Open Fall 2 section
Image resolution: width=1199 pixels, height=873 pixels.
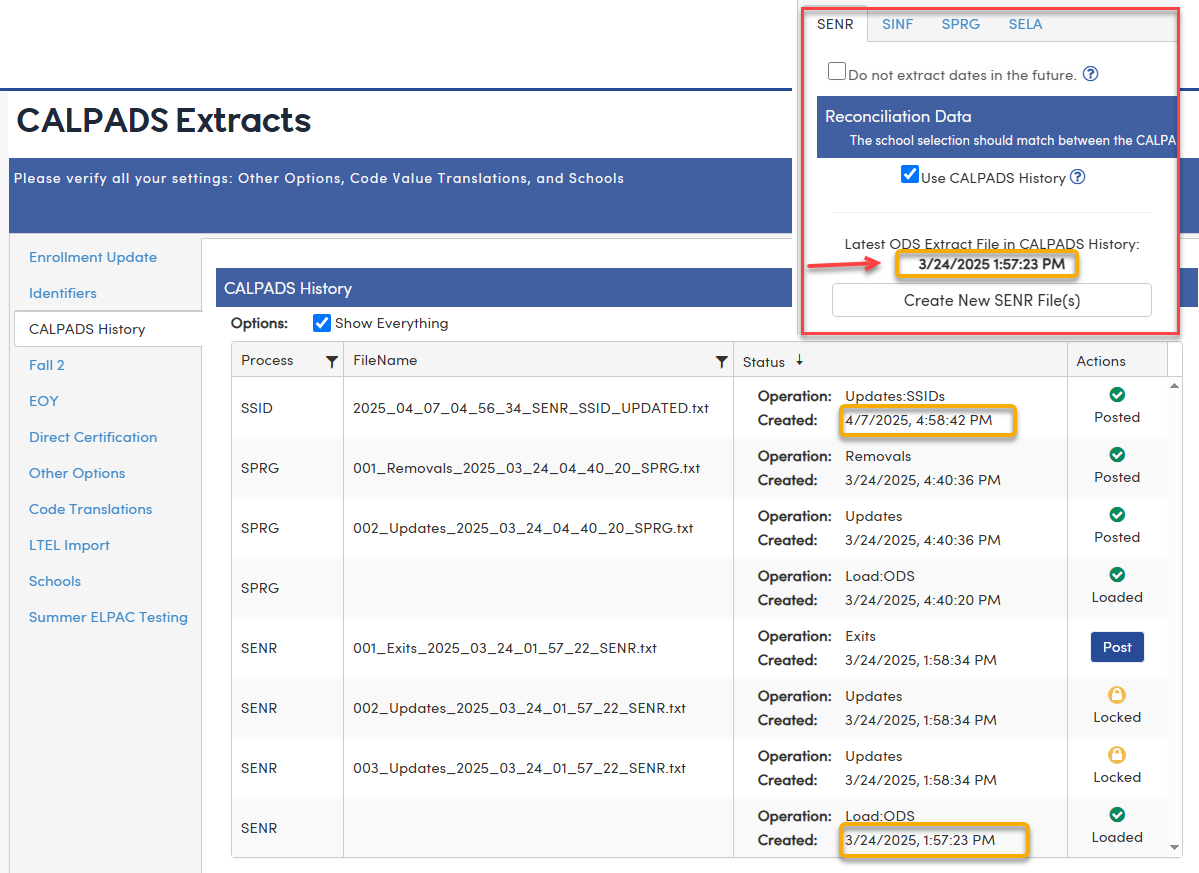tap(47, 365)
